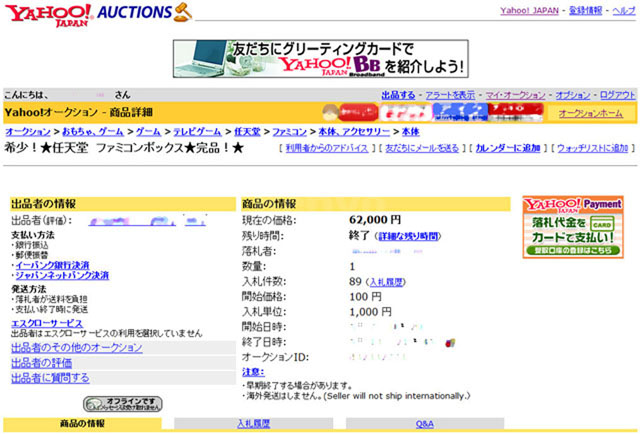Open 詳細な残り時間 link
This screenshot has height=434, width=640.
point(408,236)
